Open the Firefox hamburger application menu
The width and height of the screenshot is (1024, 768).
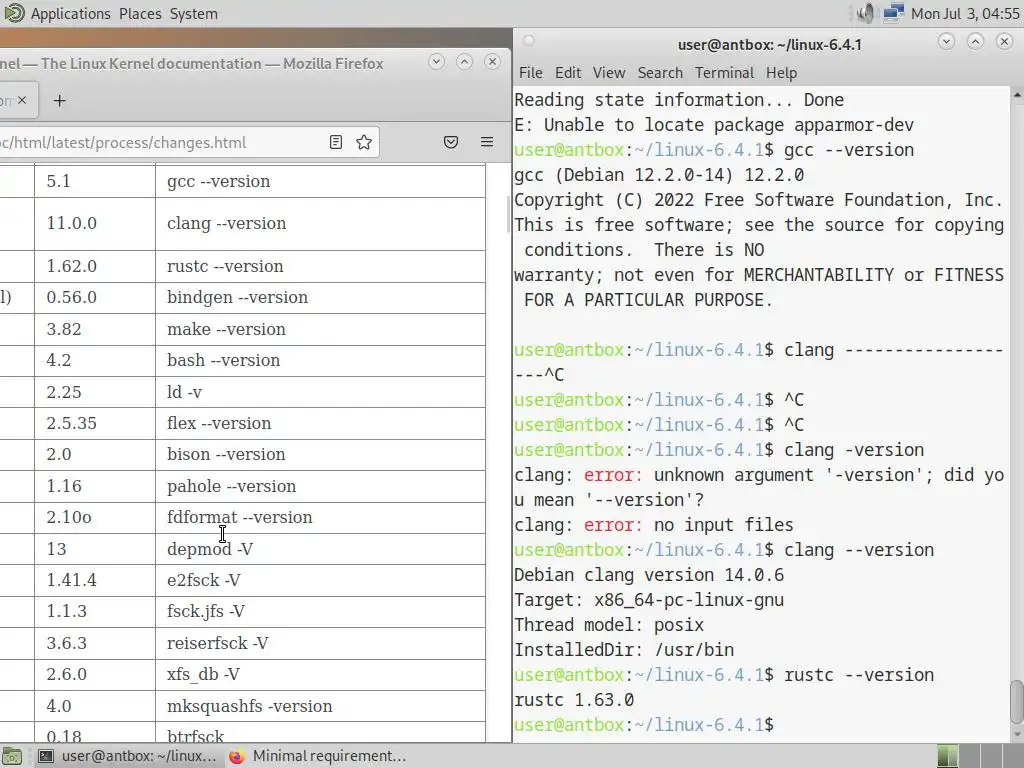[487, 142]
